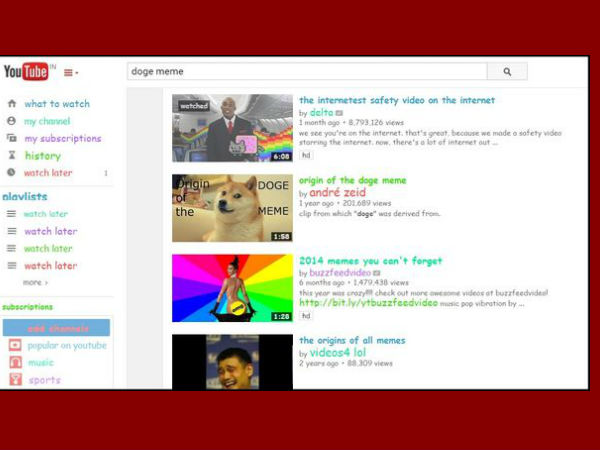The image size is (600, 450).
Task: Focus the search field containing 'doge meme'
Action: tap(307, 72)
